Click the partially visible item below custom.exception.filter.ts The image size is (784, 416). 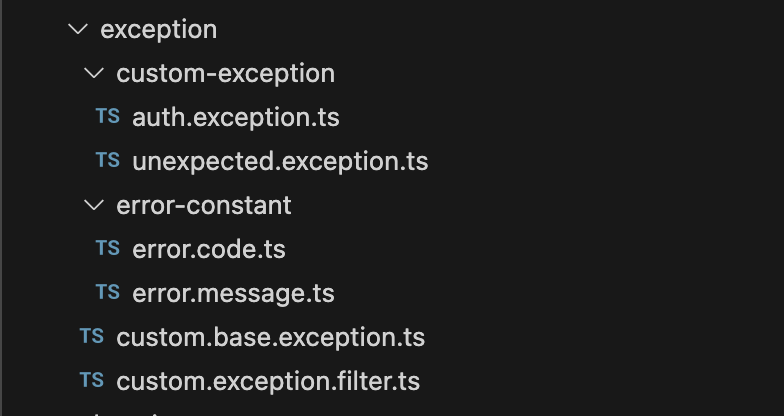click(x=125, y=413)
